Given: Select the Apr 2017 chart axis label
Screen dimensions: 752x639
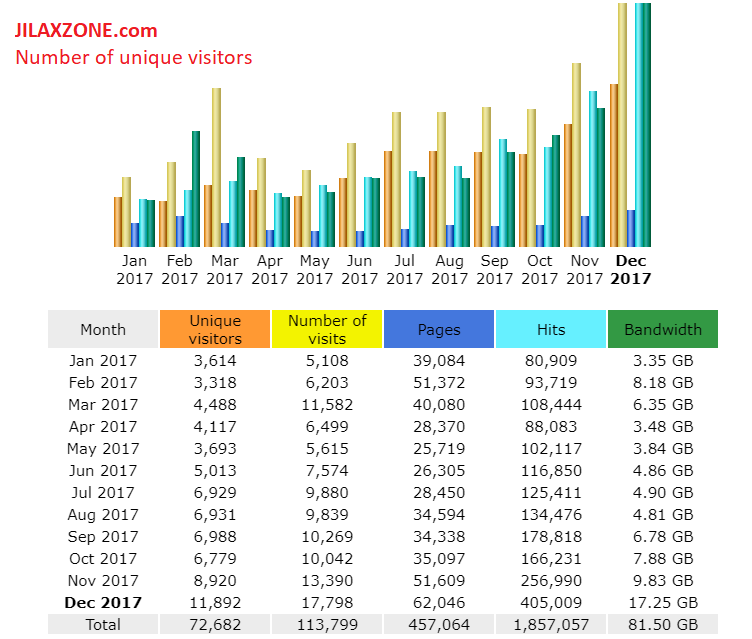Looking at the screenshot, I should tap(270, 270).
